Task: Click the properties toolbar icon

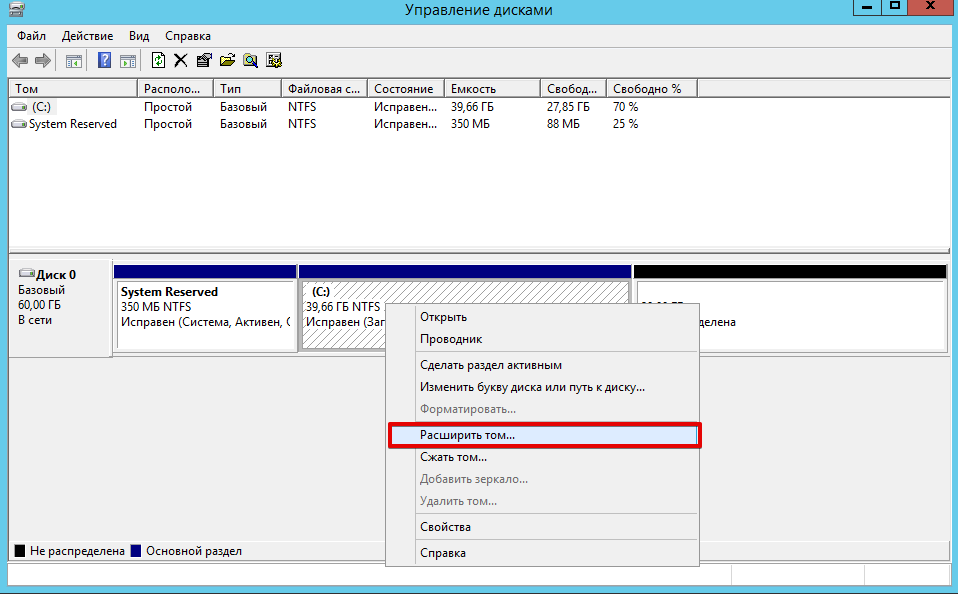Action: pos(203,60)
